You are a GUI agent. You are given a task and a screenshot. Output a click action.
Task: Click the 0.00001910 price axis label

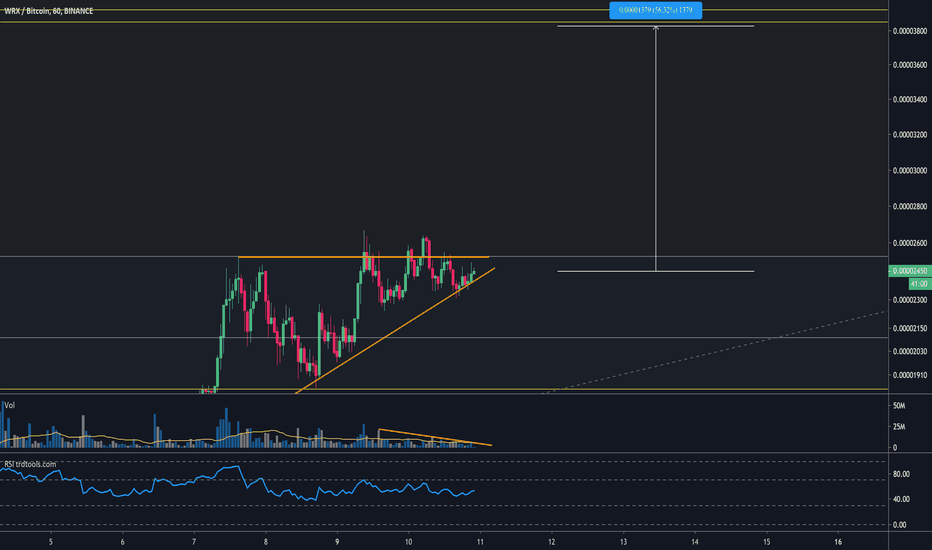910,375
